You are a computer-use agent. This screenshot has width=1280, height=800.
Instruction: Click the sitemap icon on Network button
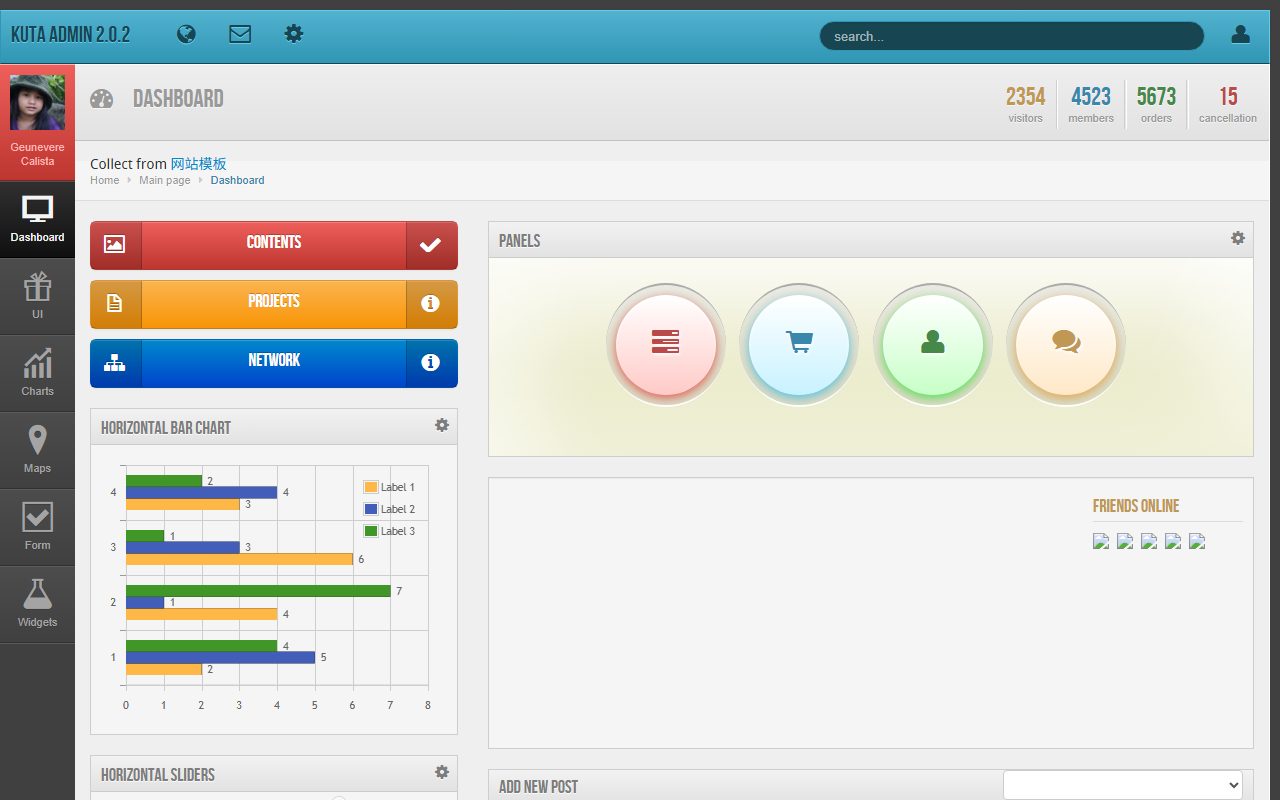[x=115, y=363]
